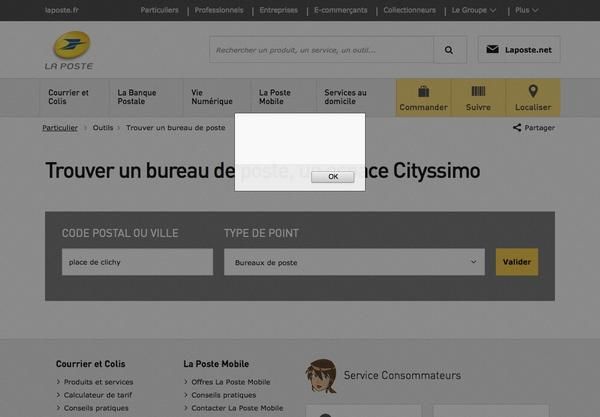
Task: Select the Vie Numérique menu item
Action: 211,97
